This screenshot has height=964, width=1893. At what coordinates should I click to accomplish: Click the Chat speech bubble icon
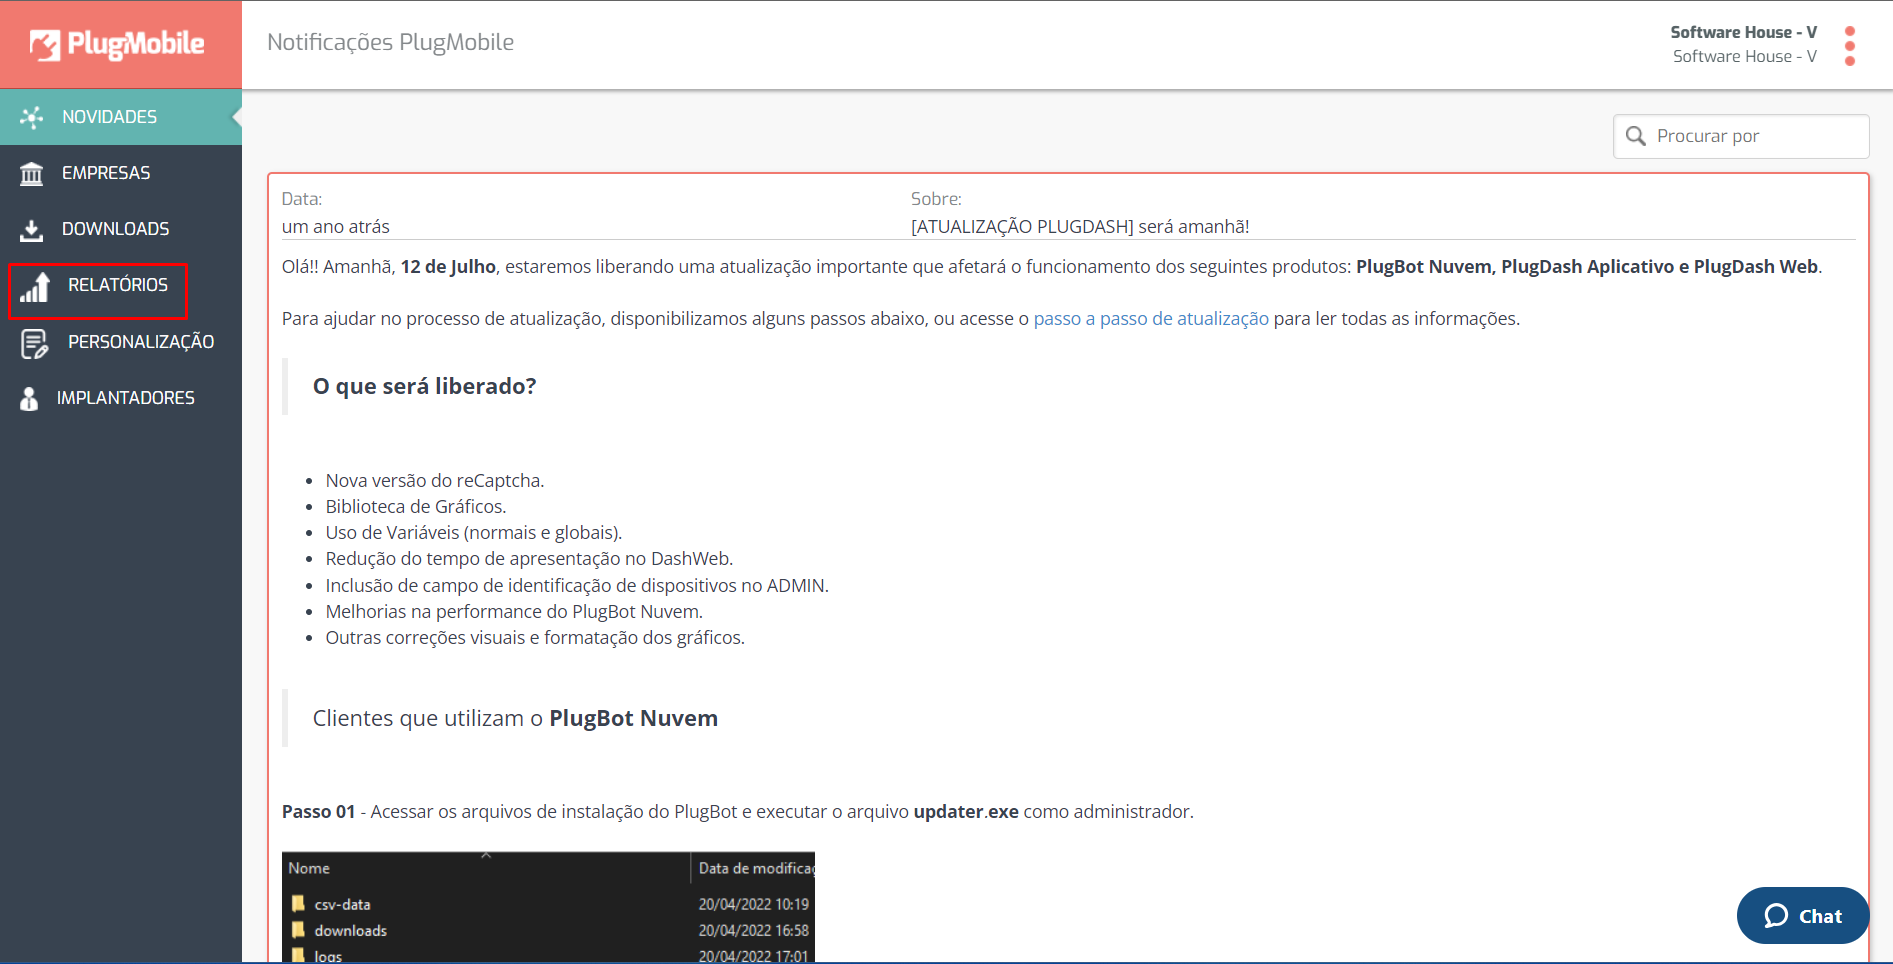[x=1776, y=916]
